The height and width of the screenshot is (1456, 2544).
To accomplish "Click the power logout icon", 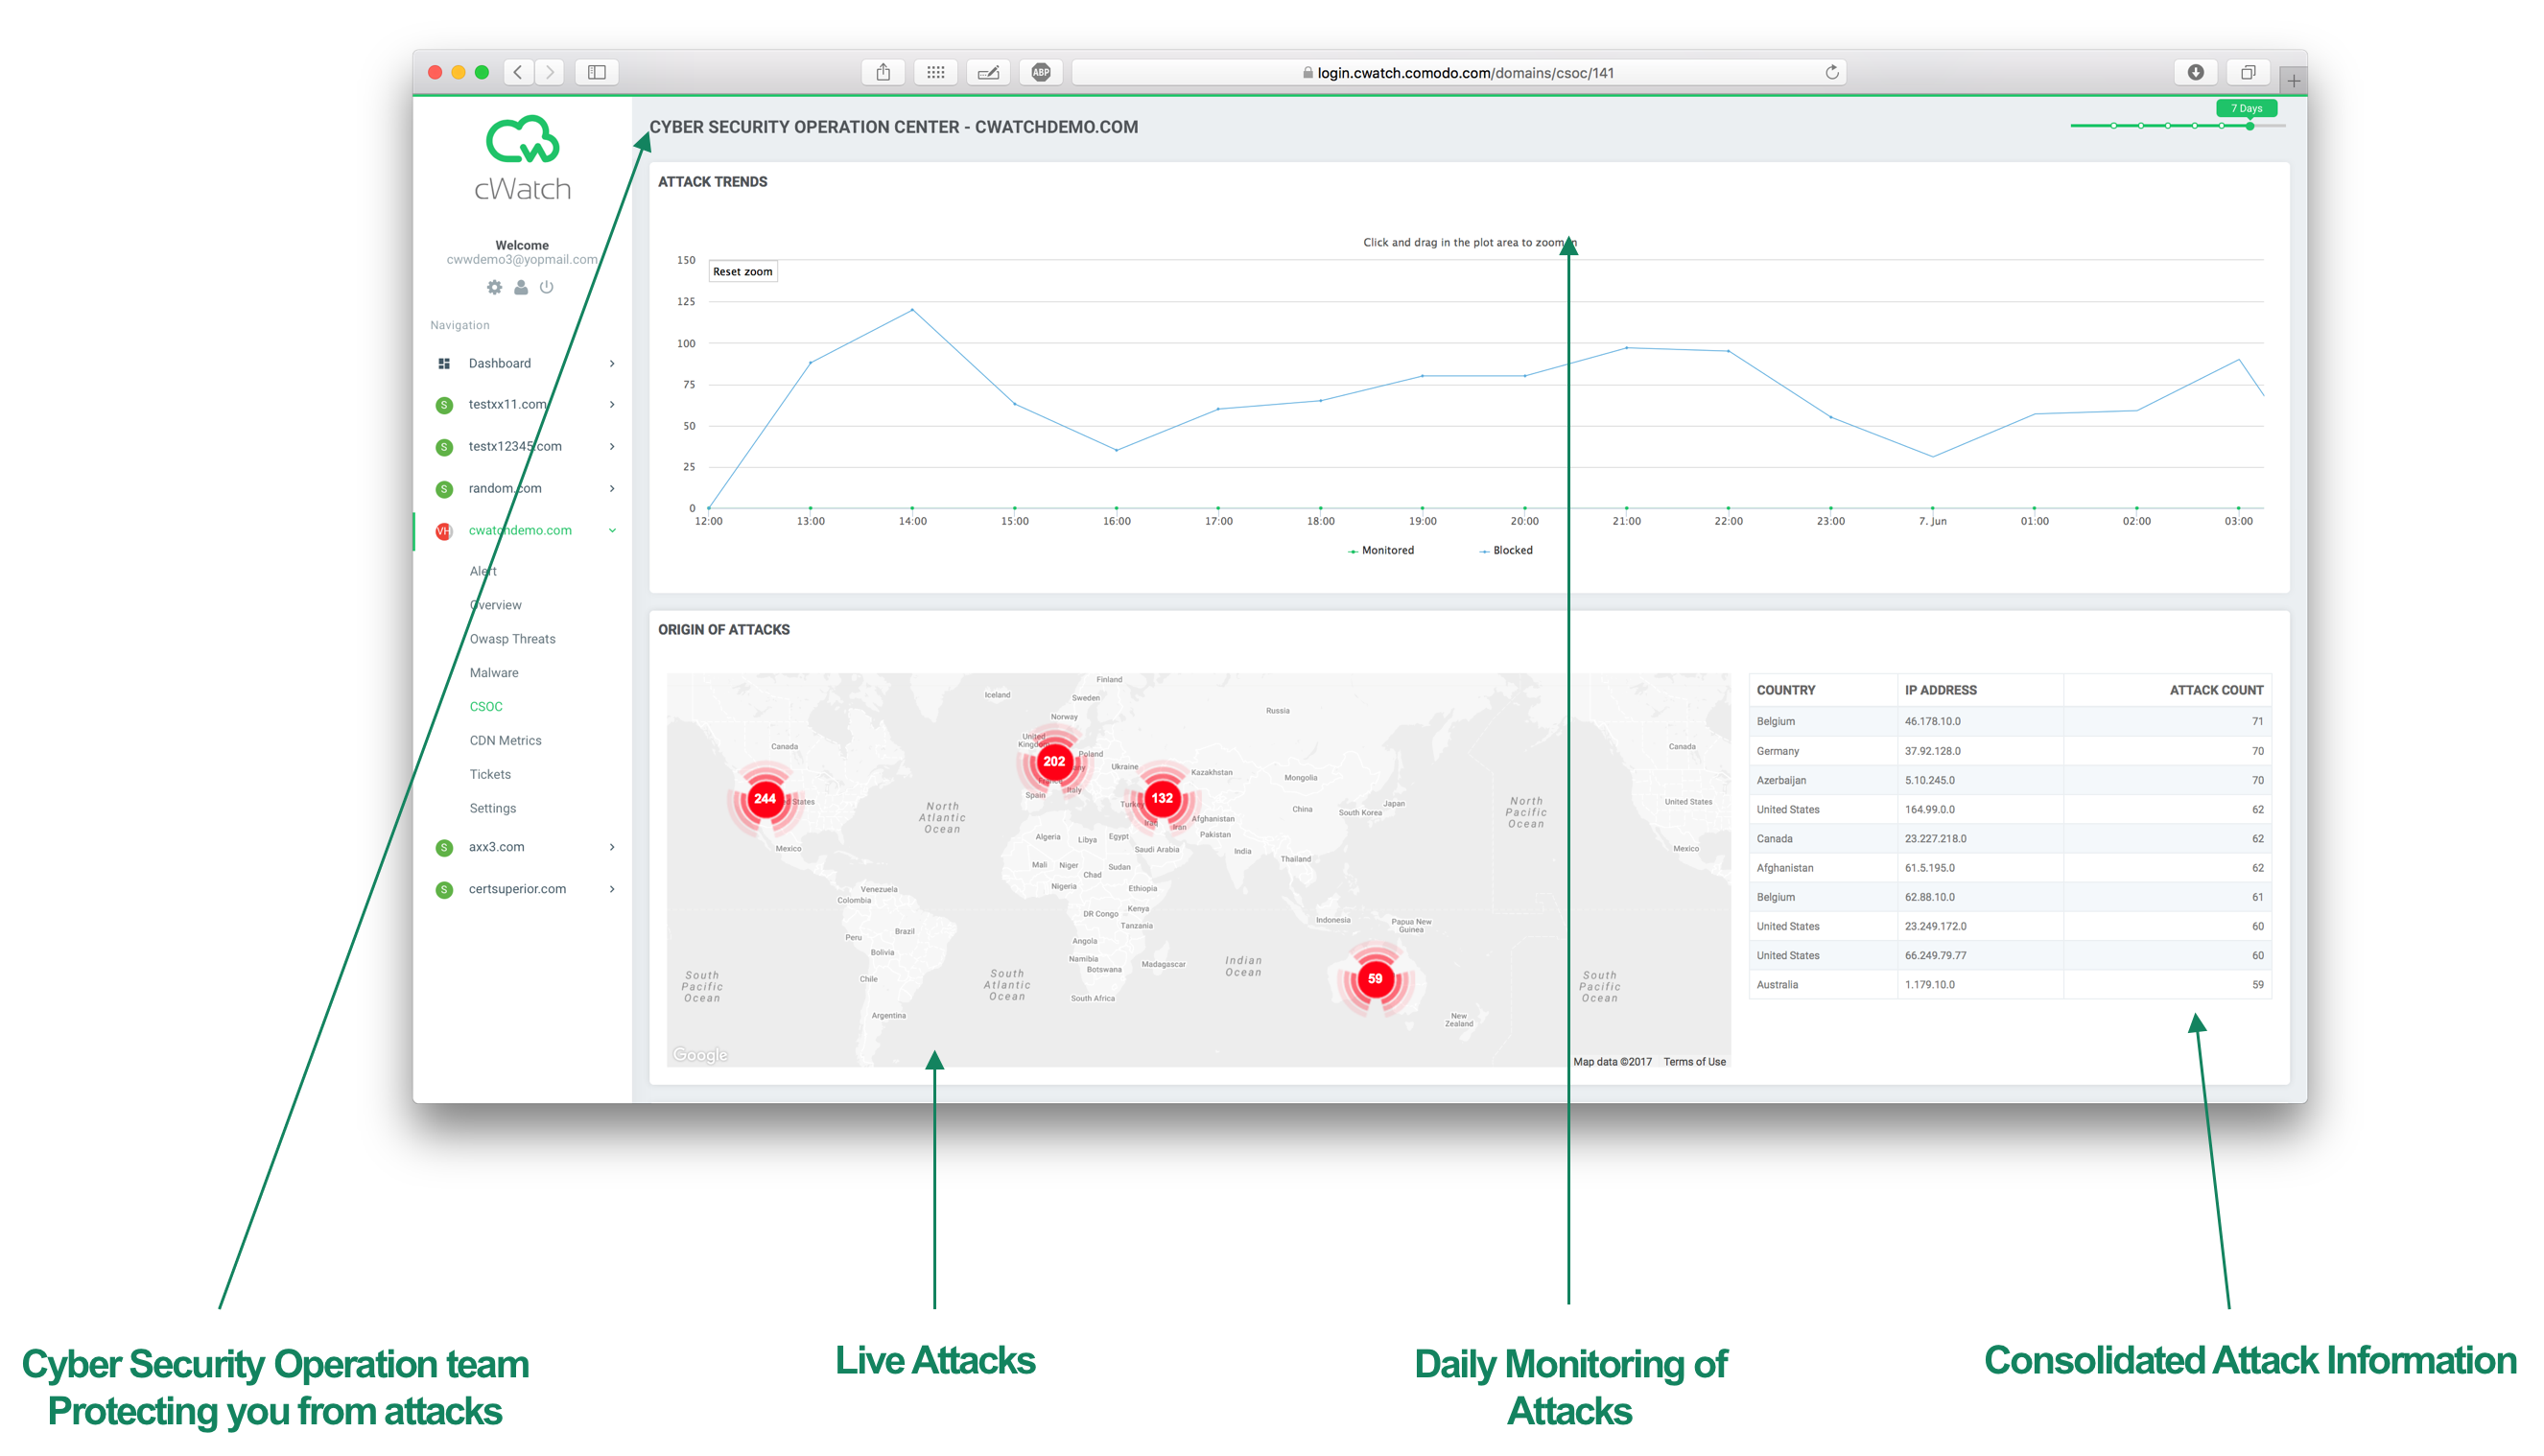I will tap(547, 287).
